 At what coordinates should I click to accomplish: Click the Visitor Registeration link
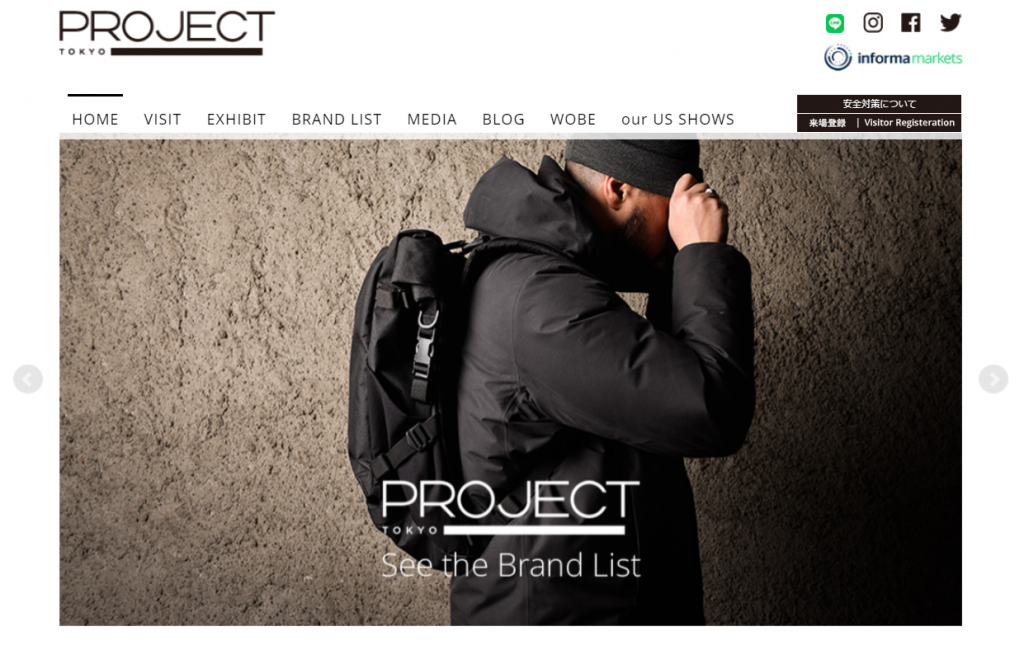tap(909, 123)
